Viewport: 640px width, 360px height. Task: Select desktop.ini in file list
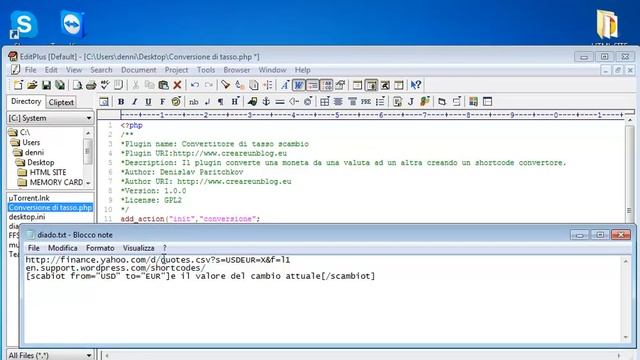[x=27, y=217]
